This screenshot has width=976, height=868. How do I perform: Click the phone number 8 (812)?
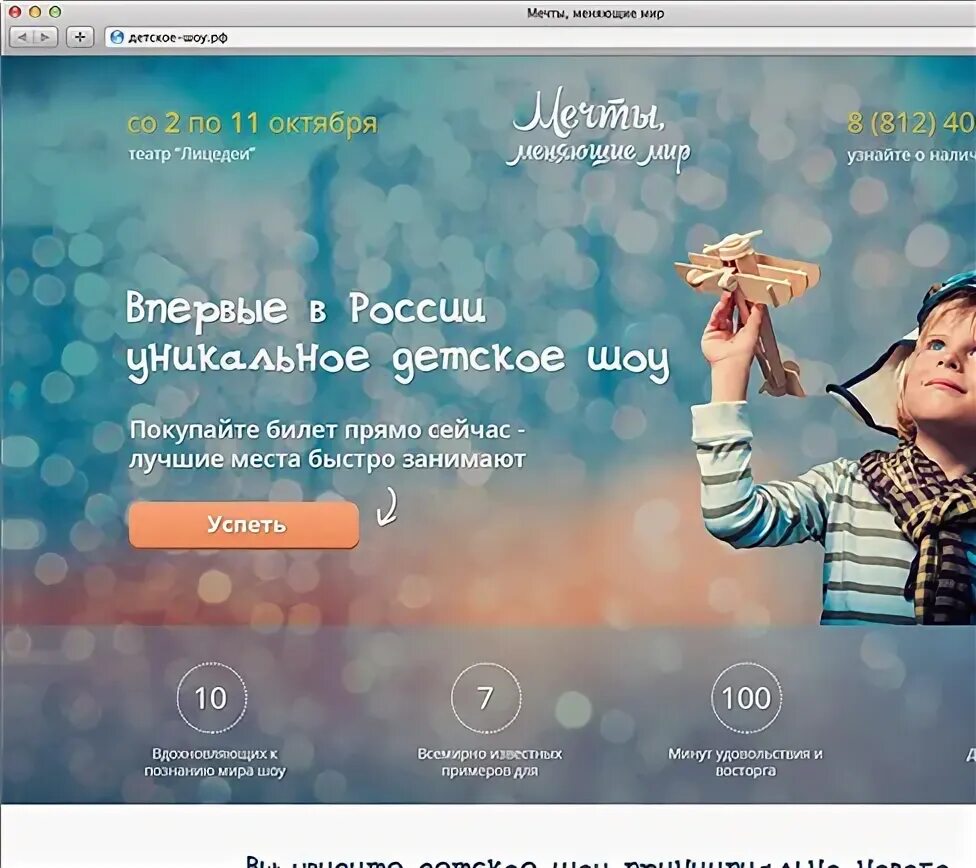pos(911,123)
